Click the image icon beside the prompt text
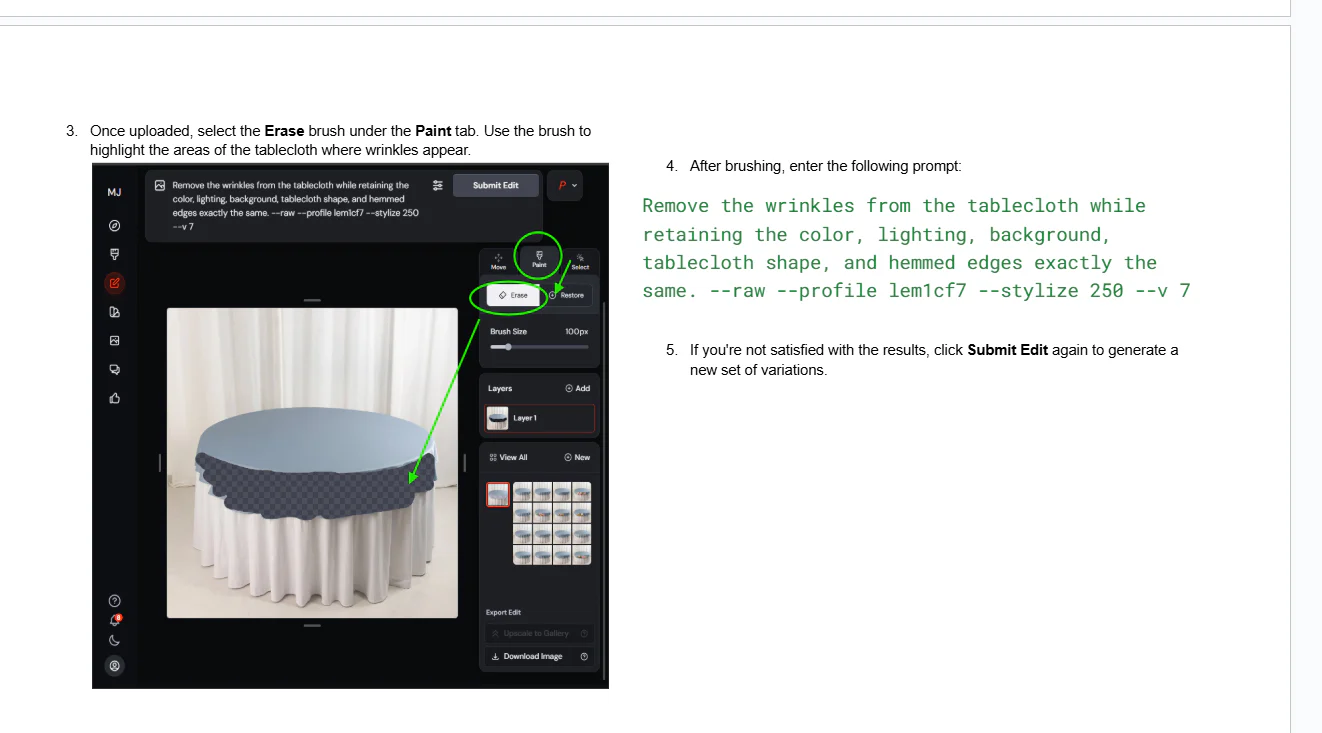This screenshot has height=733, width=1322. 159,185
